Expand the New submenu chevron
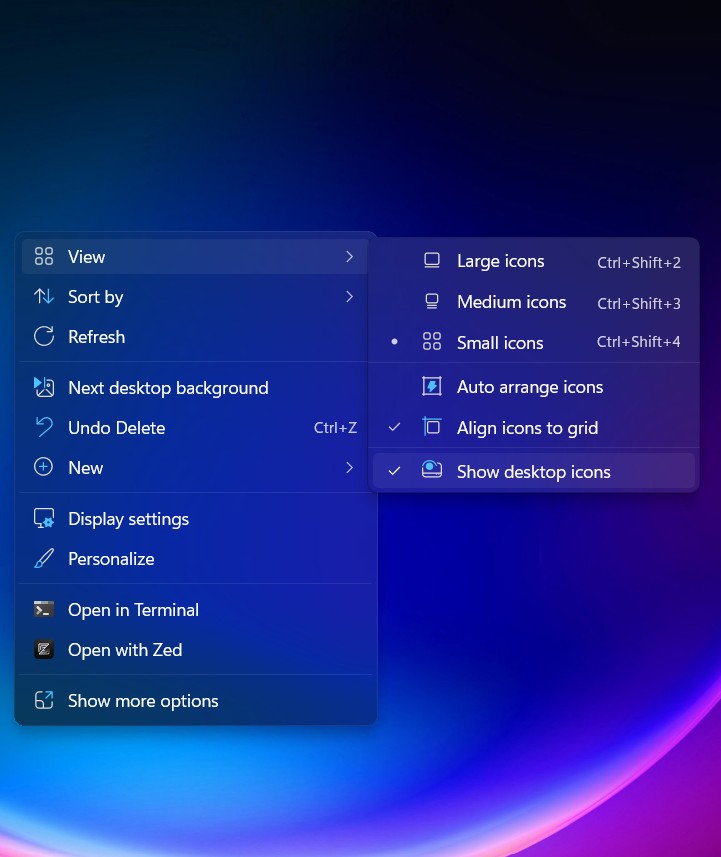Viewport: 721px width, 857px height. pos(350,467)
